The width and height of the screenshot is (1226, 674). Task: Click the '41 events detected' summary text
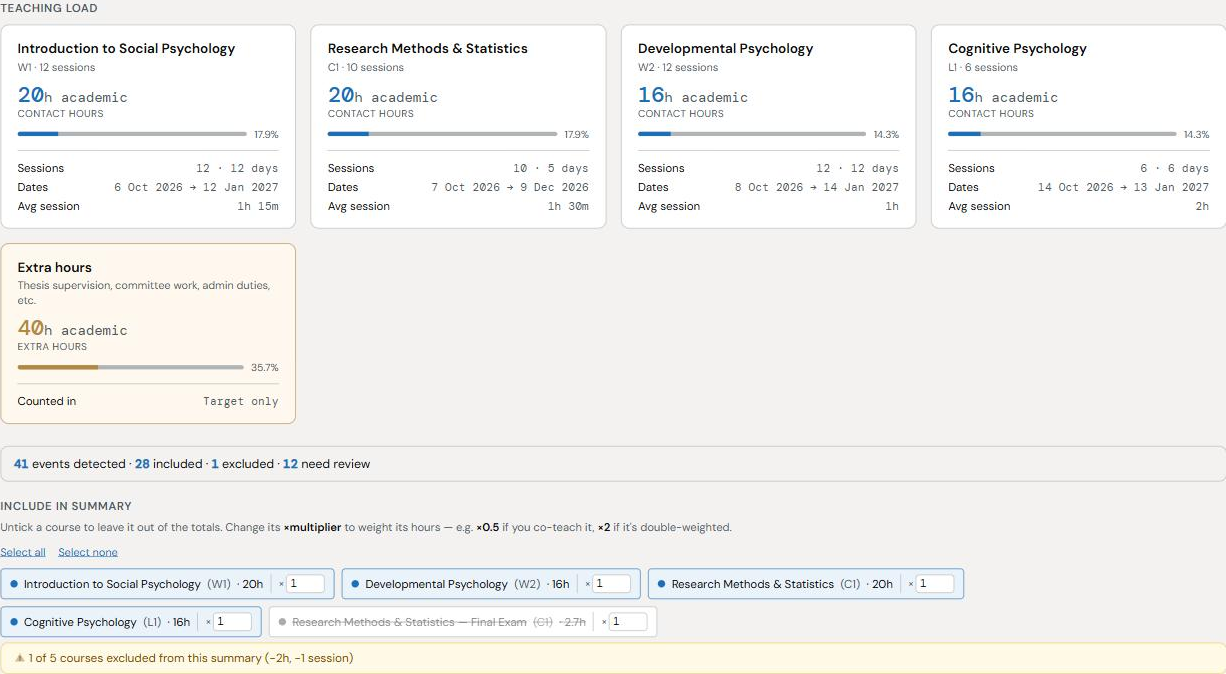[x=70, y=464]
